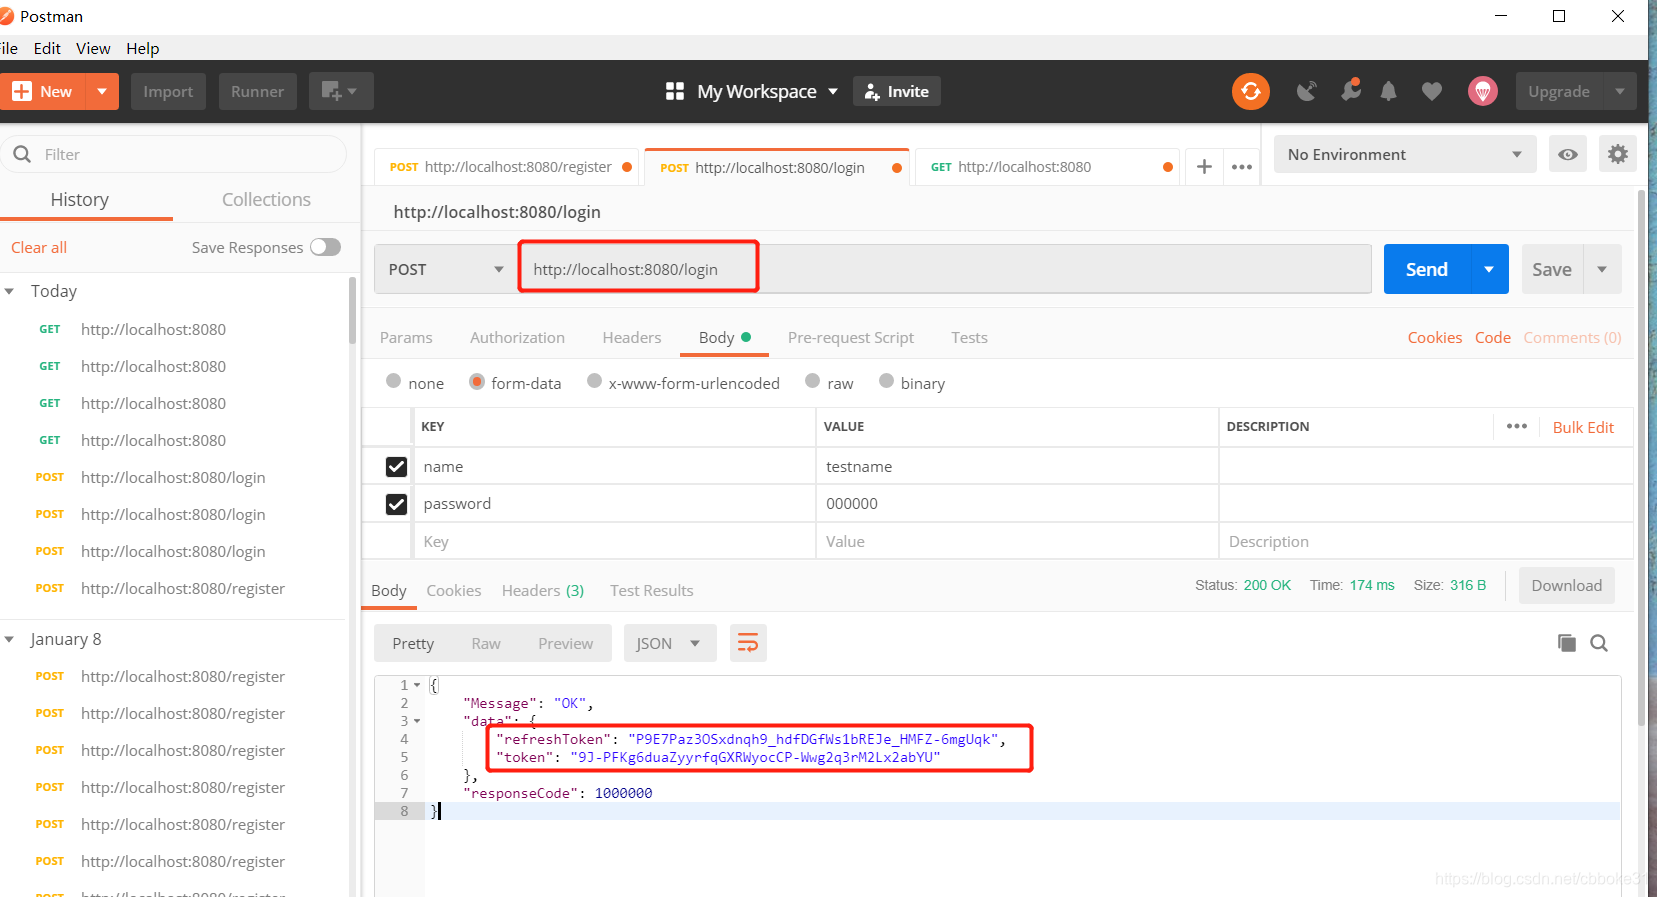Uncheck the name key checkbox

(396, 467)
